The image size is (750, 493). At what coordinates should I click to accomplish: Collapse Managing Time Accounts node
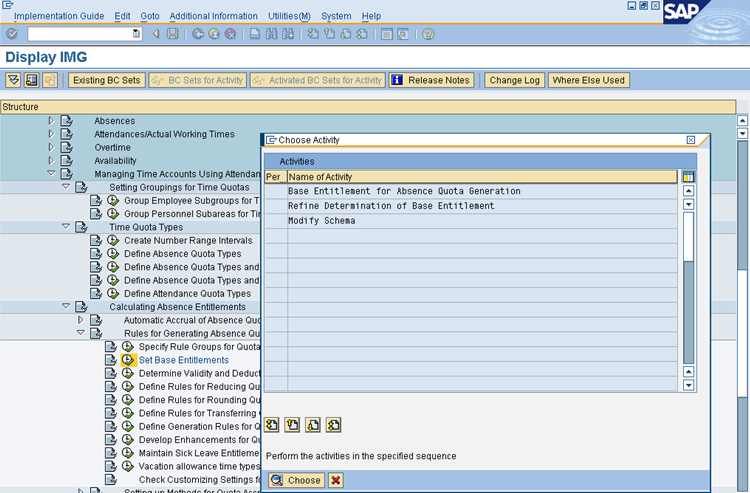coord(51,173)
